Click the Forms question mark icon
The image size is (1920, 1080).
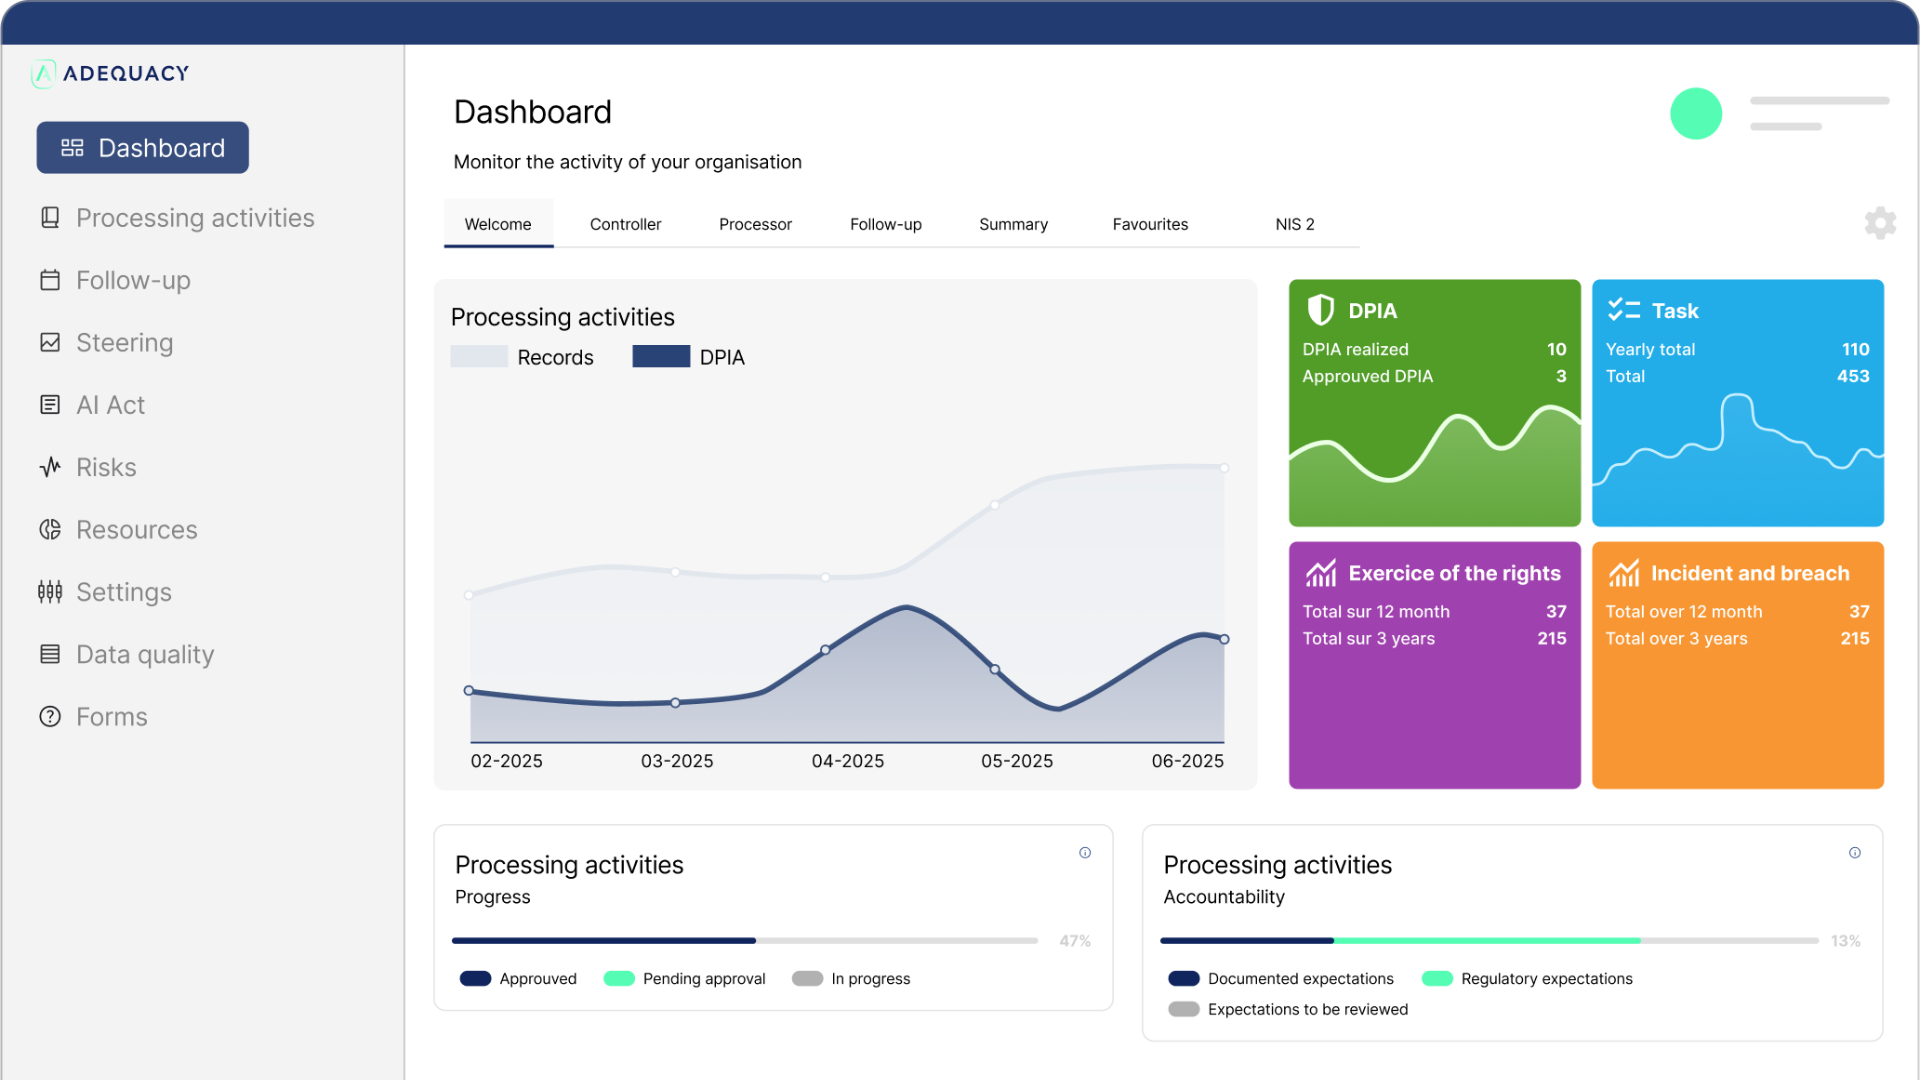[50, 717]
